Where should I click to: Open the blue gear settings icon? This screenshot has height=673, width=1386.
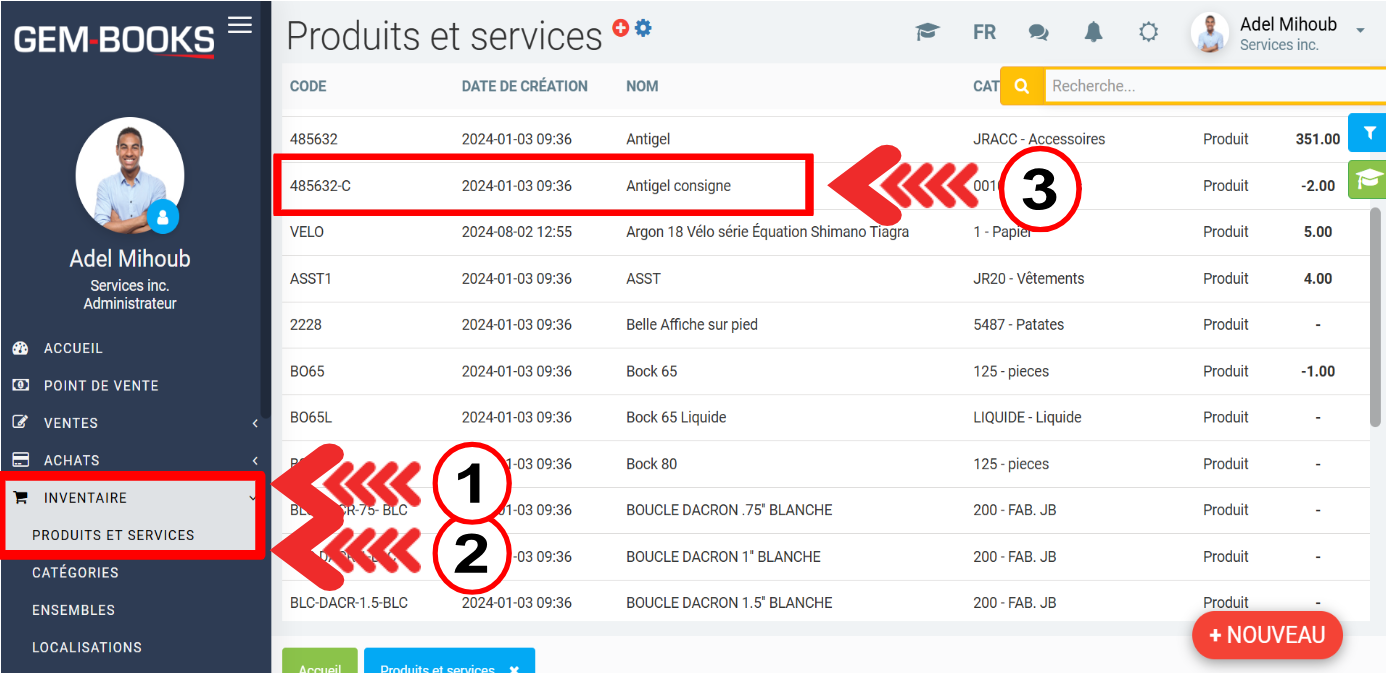(643, 28)
